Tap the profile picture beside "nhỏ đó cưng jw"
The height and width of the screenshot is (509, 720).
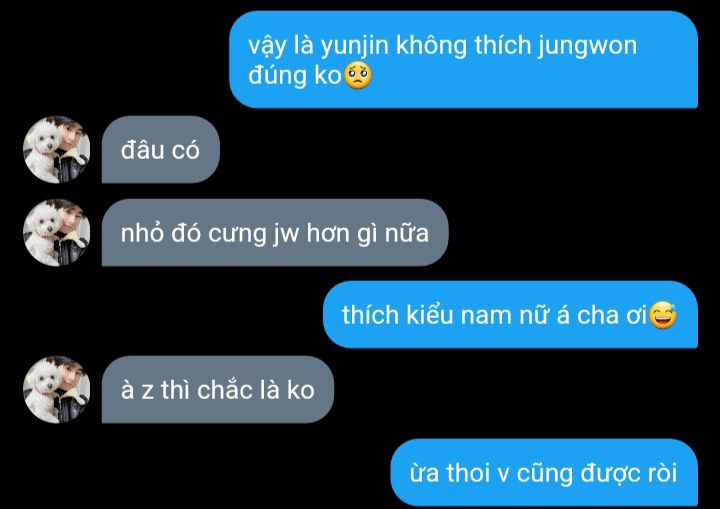56,232
